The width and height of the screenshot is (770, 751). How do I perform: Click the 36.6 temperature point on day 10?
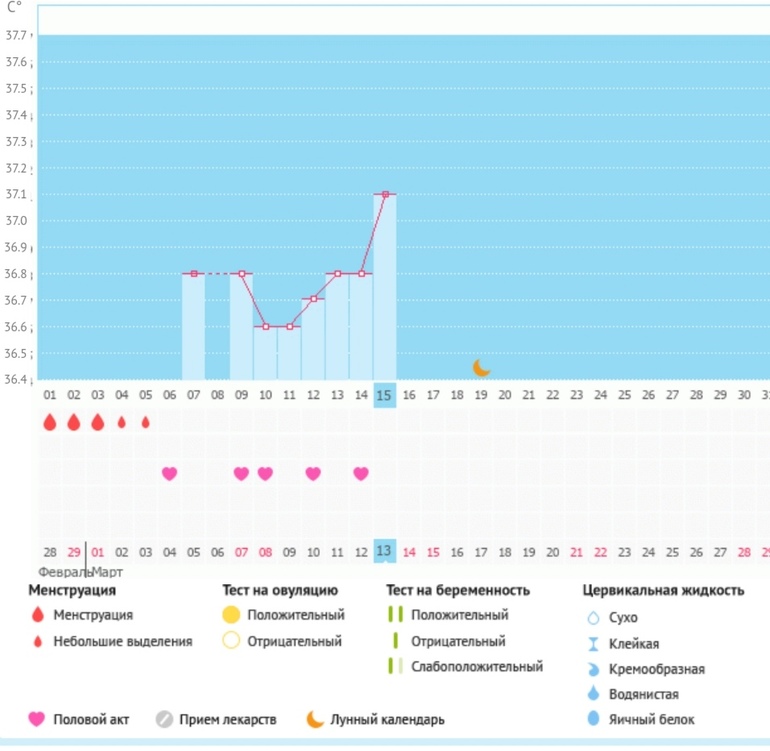pos(265,326)
